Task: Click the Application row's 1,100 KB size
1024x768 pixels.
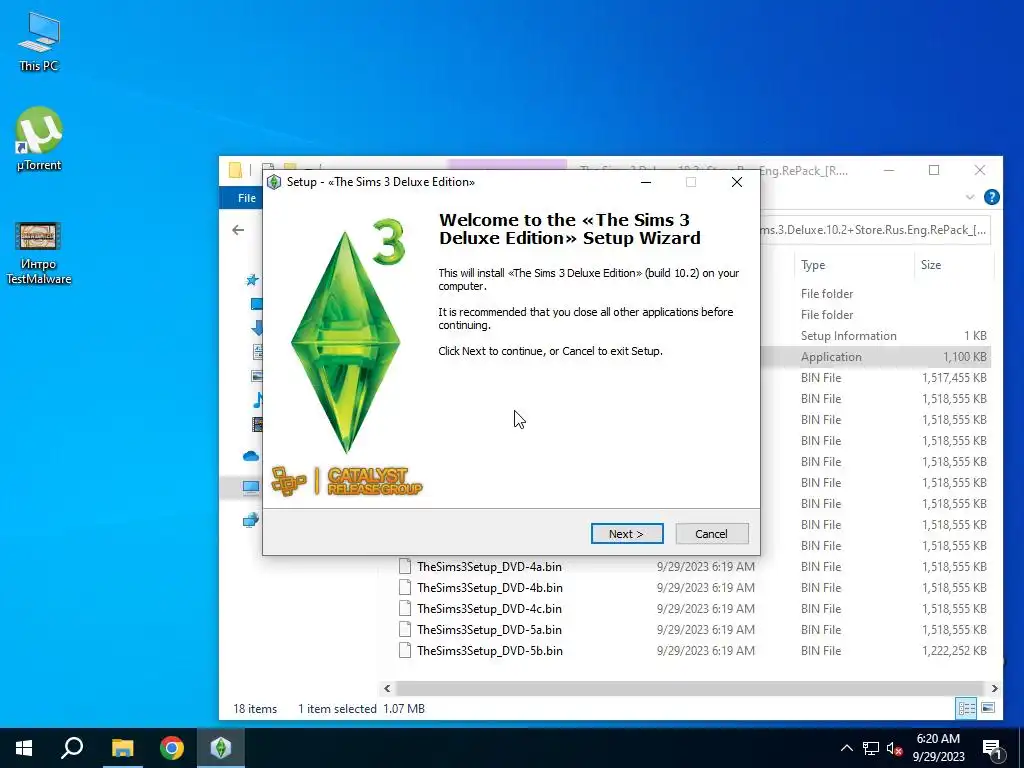Action: click(x=965, y=357)
